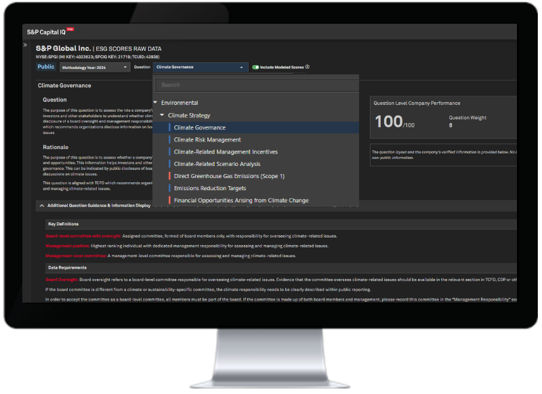542x394 pixels.
Task: Open the Methodology Year dropdown
Action: point(94,67)
